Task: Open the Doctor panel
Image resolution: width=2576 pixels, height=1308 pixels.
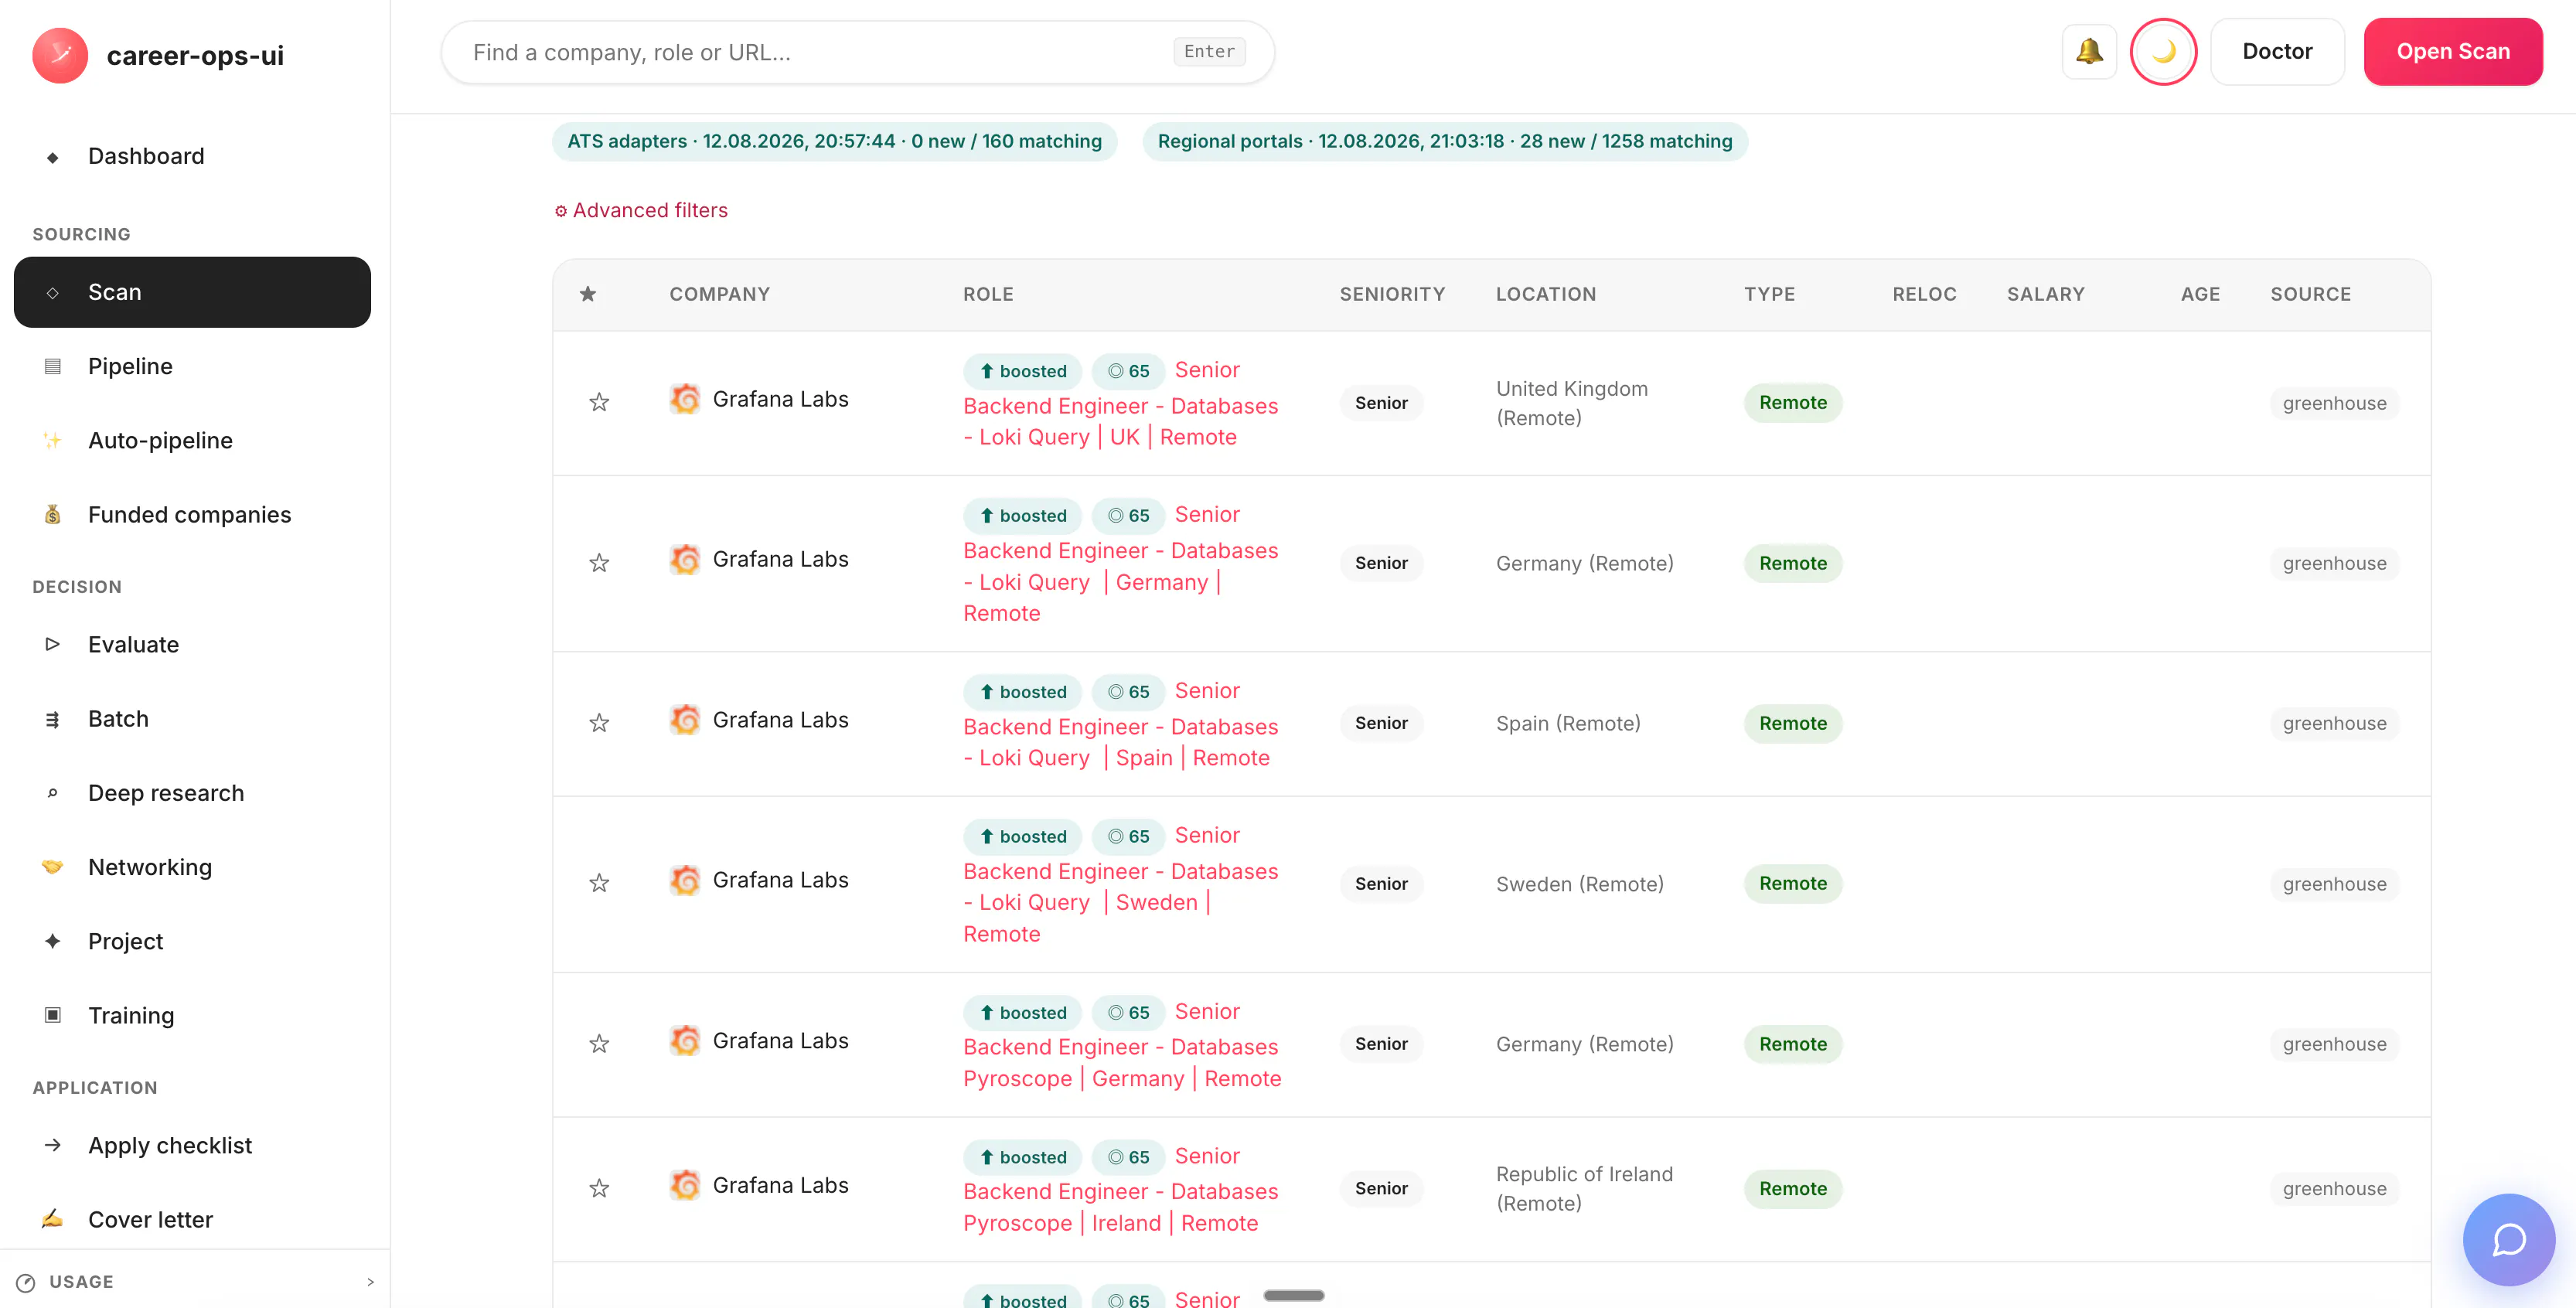Action: [x=2277, y=51]
